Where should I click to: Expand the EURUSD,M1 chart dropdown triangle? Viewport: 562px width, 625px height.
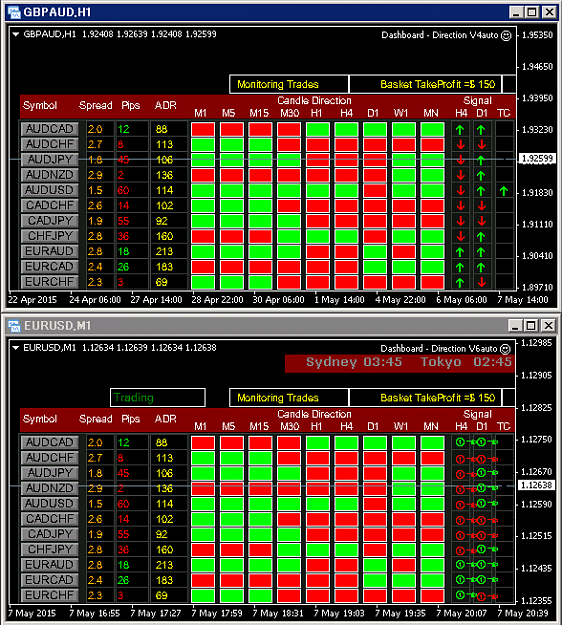(x=16, y=348)
